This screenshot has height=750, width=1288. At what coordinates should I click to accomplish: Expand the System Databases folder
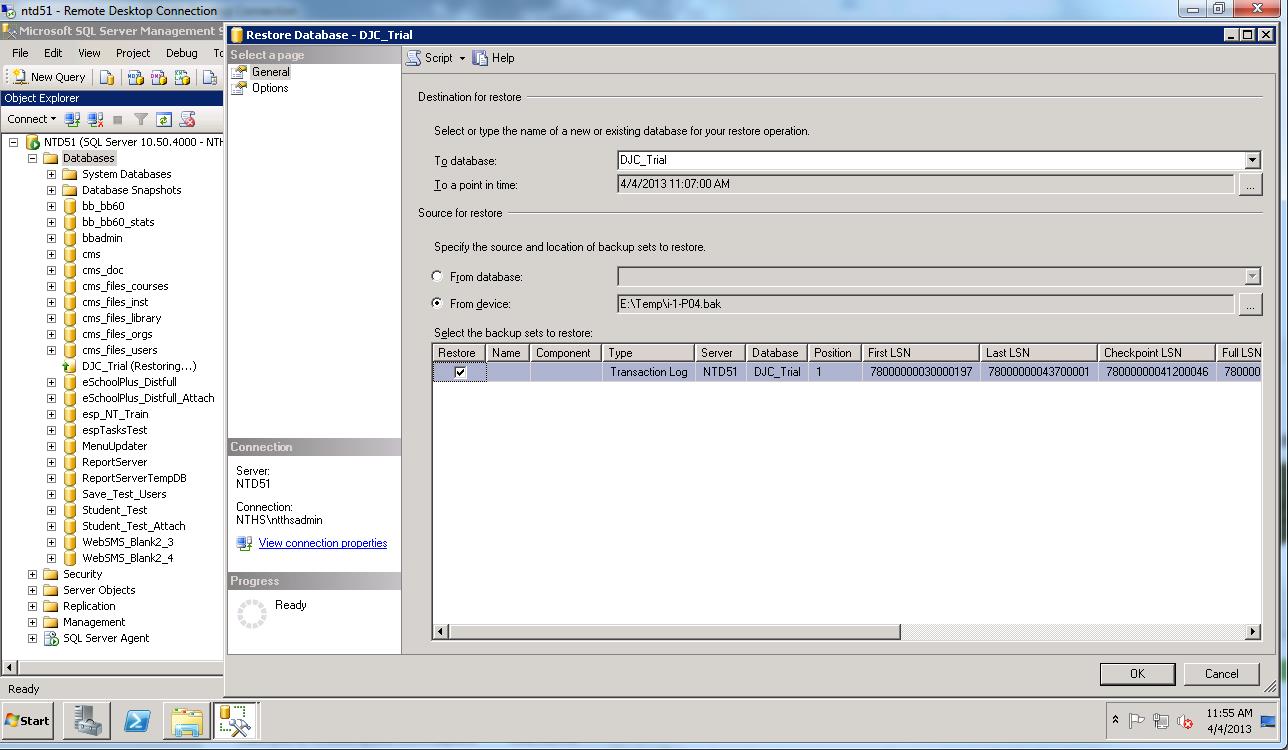coord(51,174)
